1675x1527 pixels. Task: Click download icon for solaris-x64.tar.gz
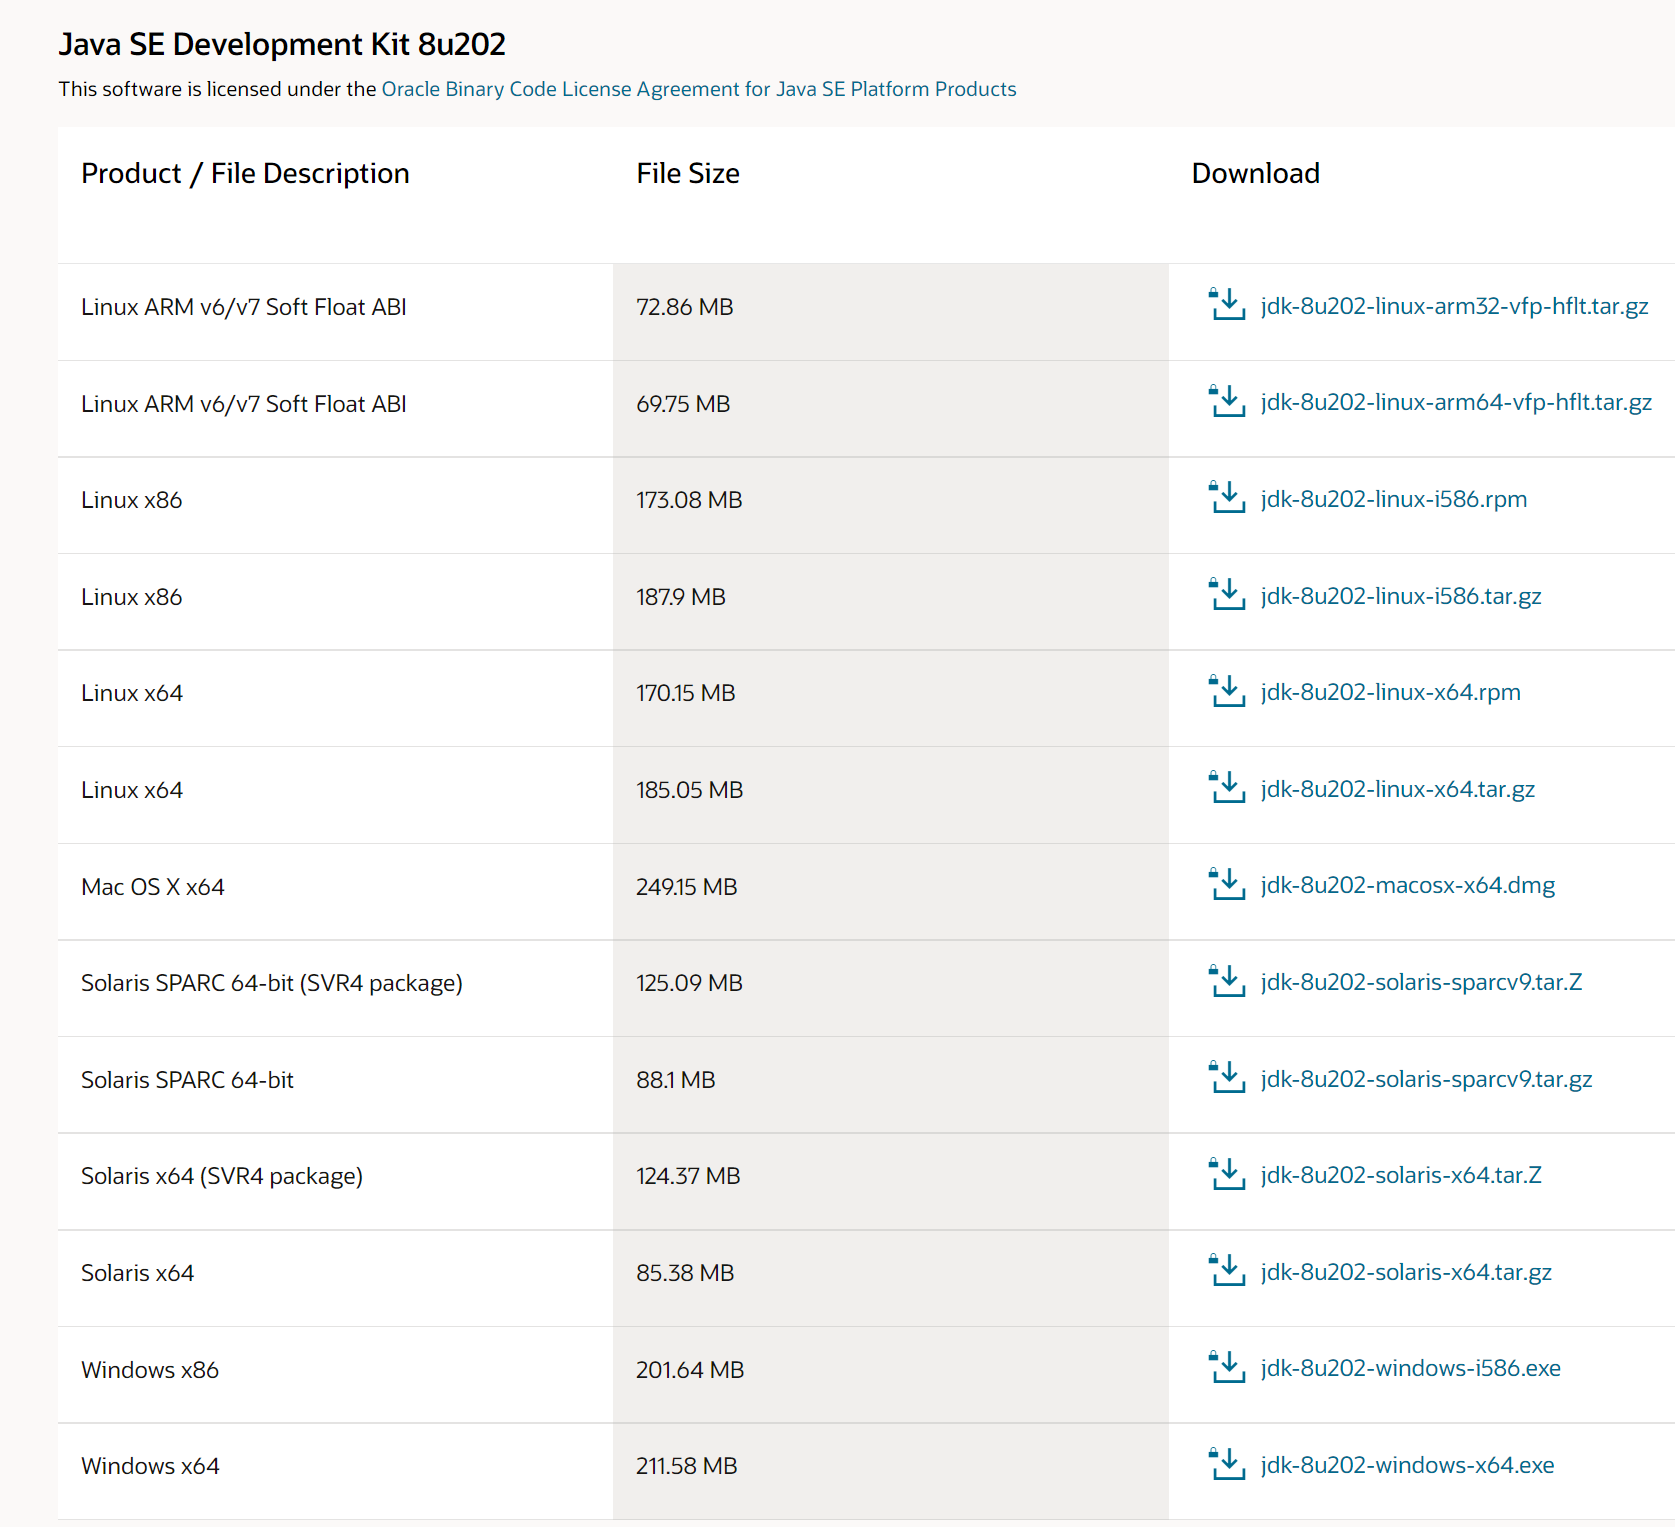[x=1226, y=1271]
